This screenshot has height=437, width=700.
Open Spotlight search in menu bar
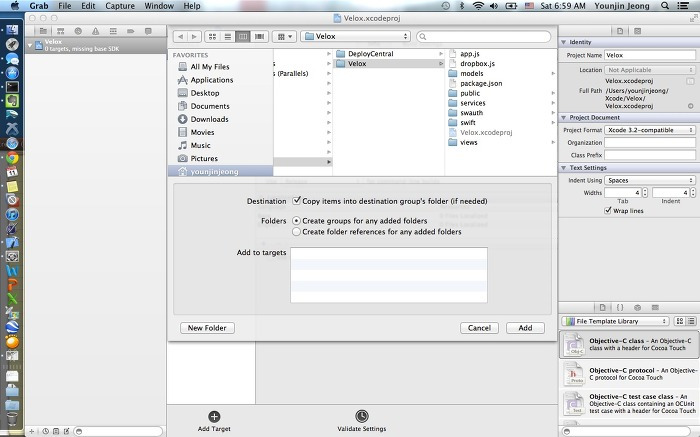tap(665, 6)
